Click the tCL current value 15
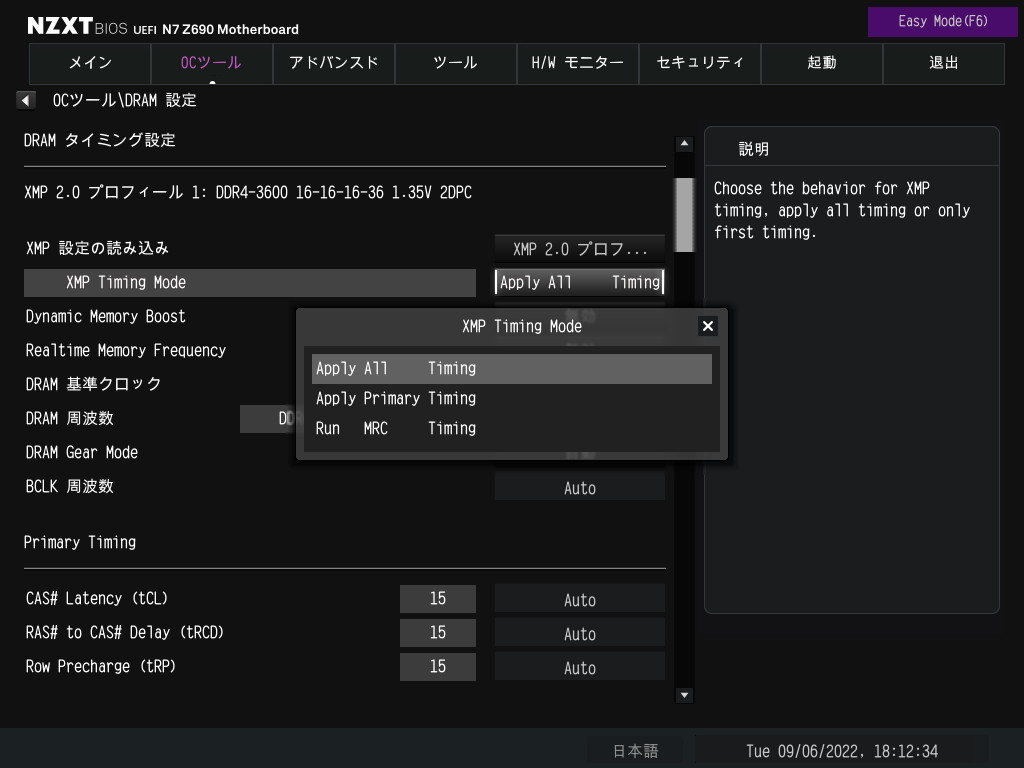 click(438, 599)
